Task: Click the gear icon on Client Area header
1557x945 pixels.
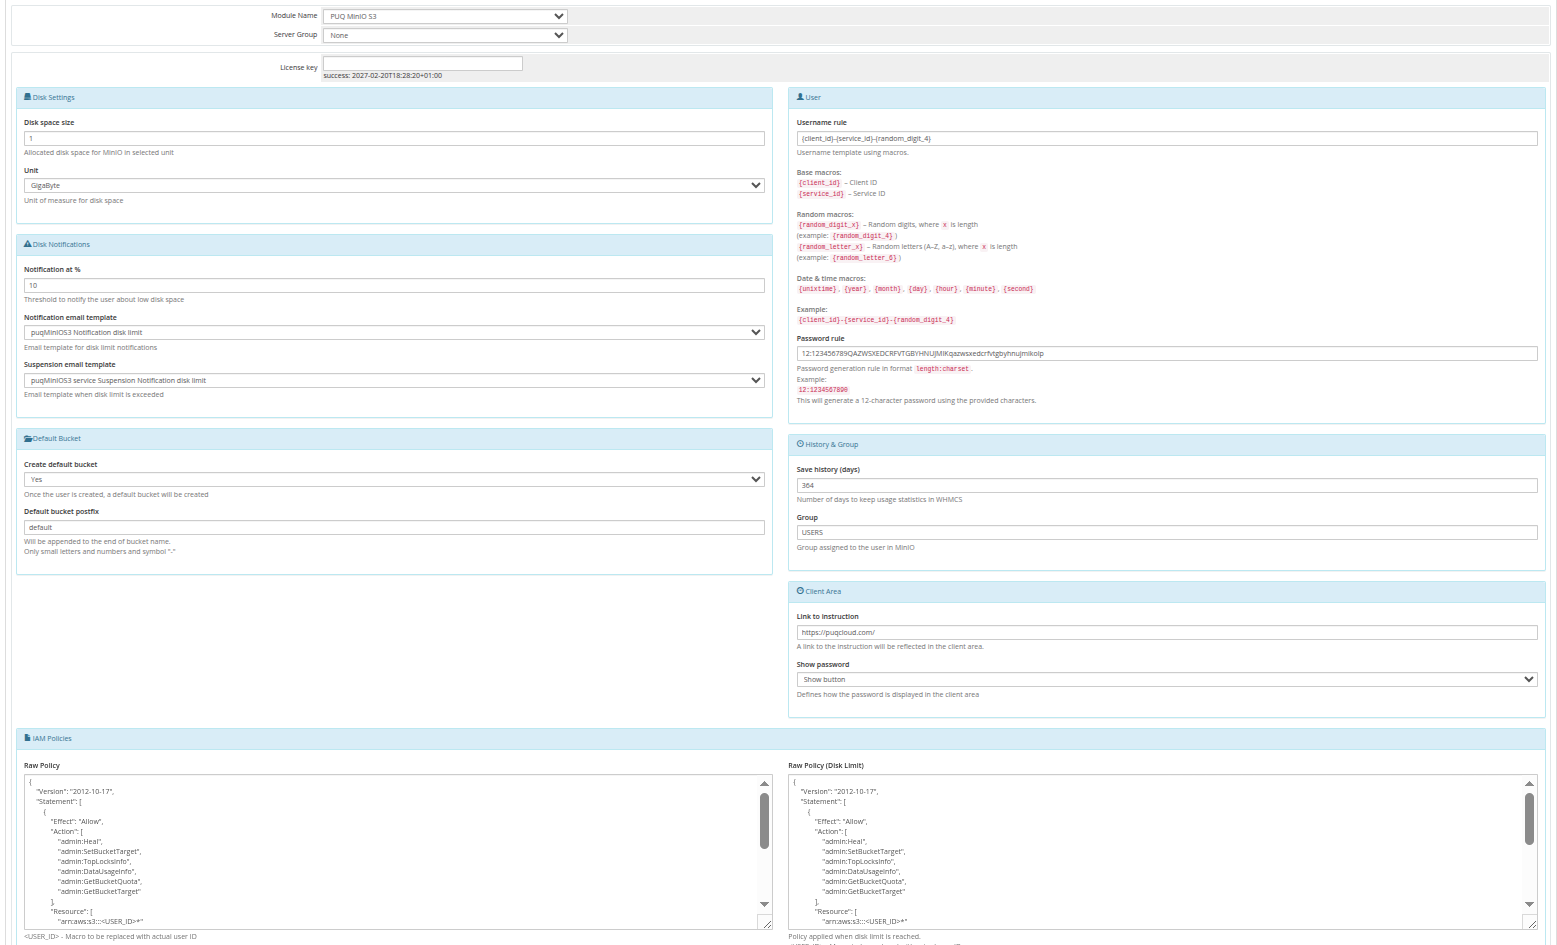Action: [x=798, y=591]
